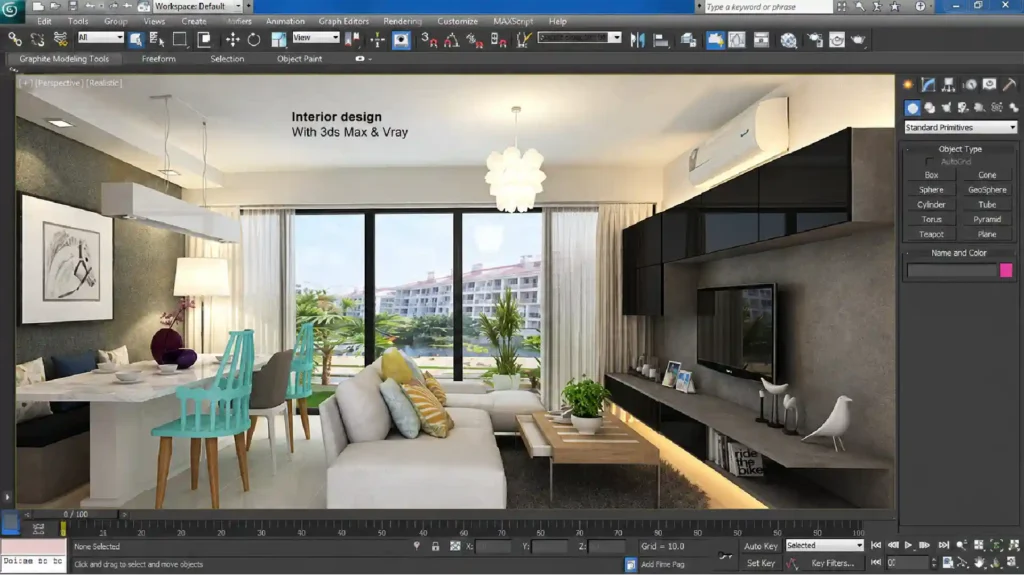Open the View reference coordinate dropdown
This screenshot has width=1024, height=576.
[315, 38]
